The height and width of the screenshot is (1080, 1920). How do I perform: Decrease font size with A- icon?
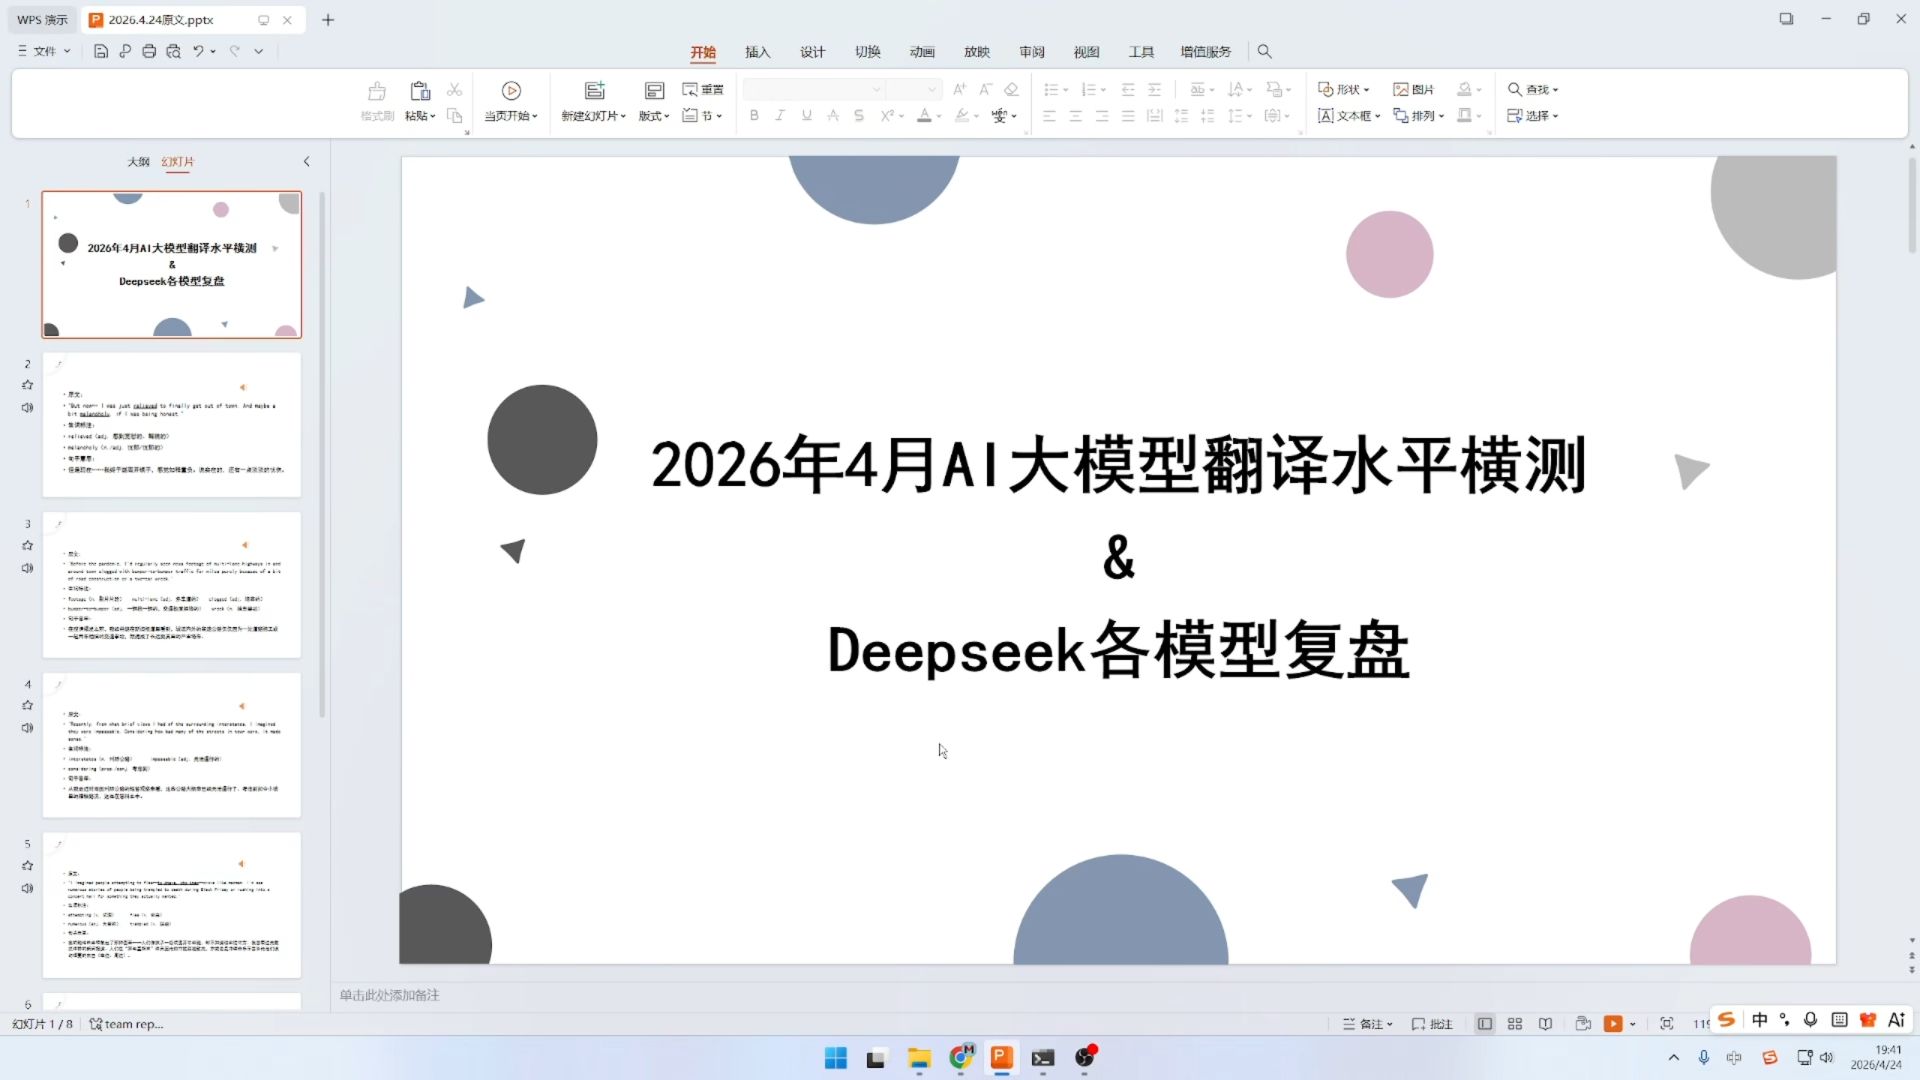[985, 90]
